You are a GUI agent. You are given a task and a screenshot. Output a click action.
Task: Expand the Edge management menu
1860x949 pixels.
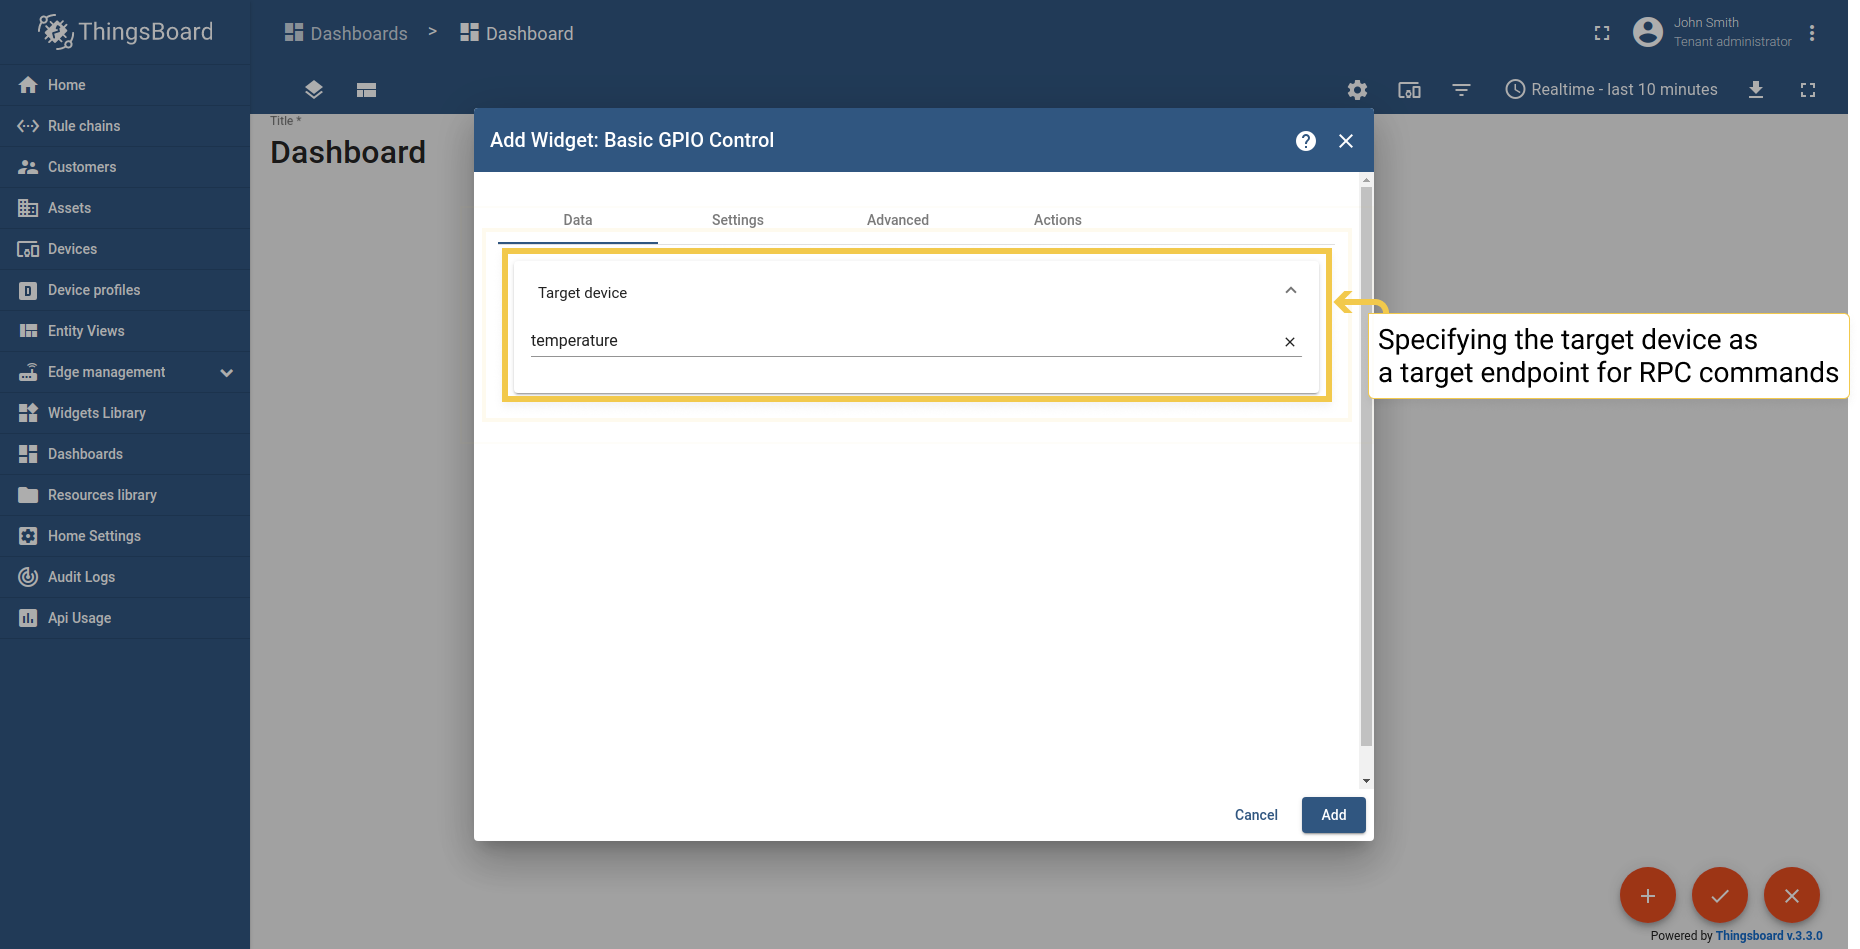point(226,372)
